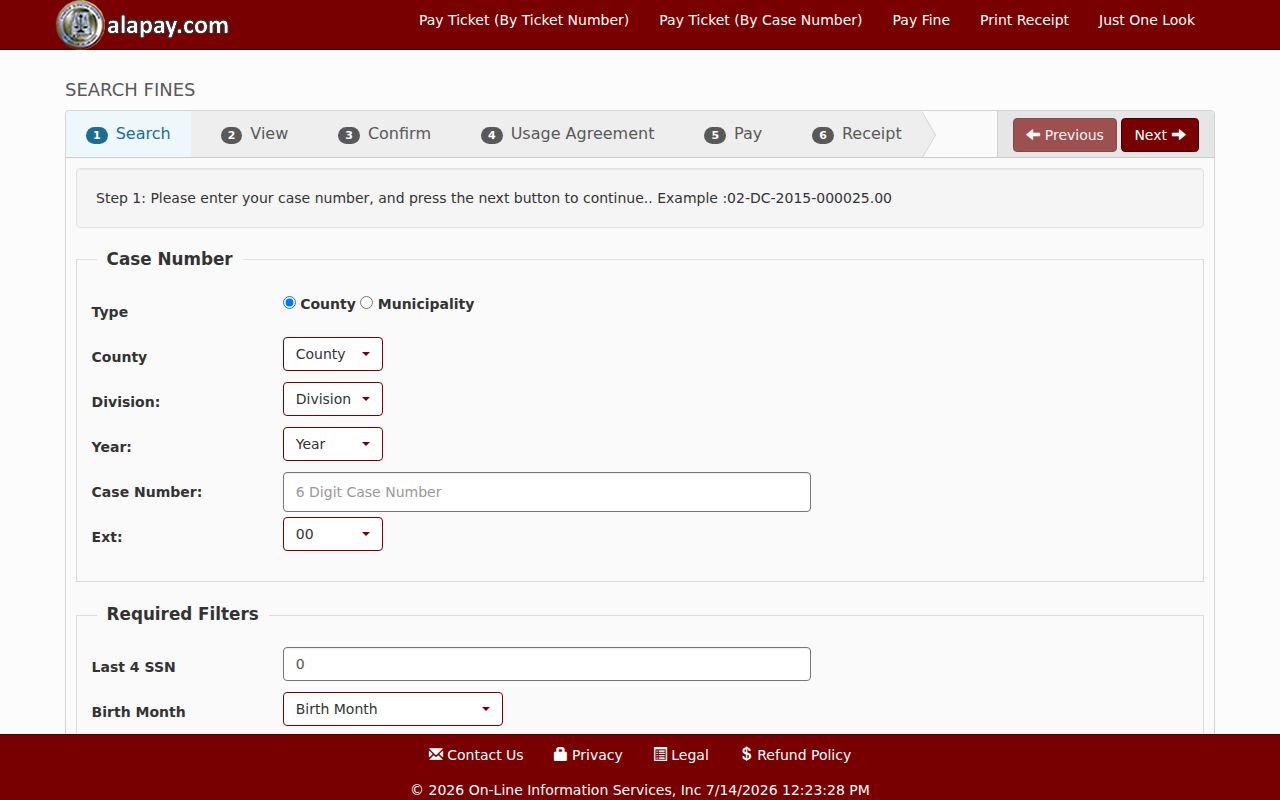Click the 6 Digit Case Number field
The image size is (1280, 800).
(x=547, y=492)
